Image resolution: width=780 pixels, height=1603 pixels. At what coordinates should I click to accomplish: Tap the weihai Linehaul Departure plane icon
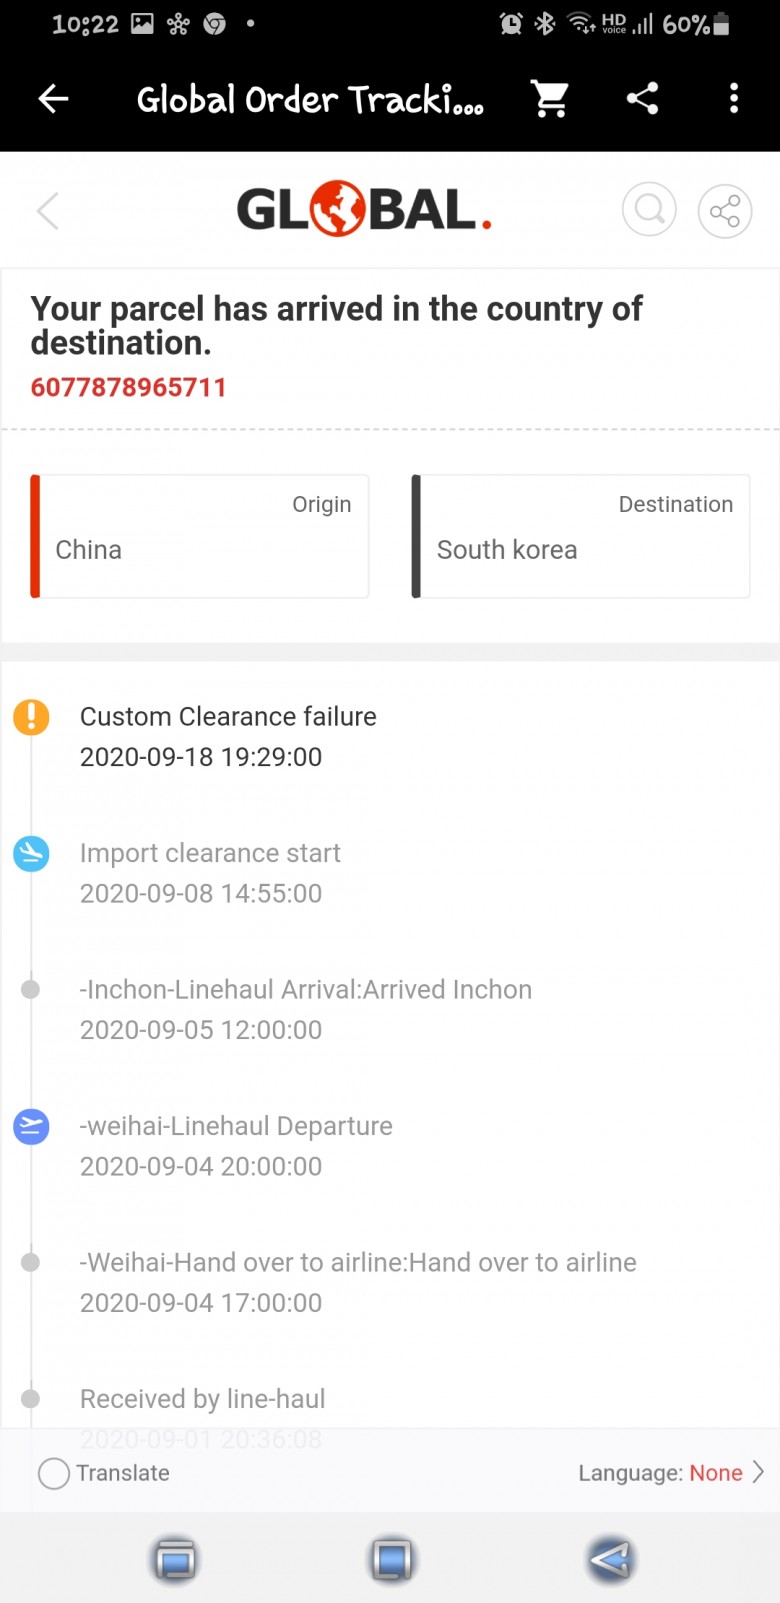(x=31, y=1126)
